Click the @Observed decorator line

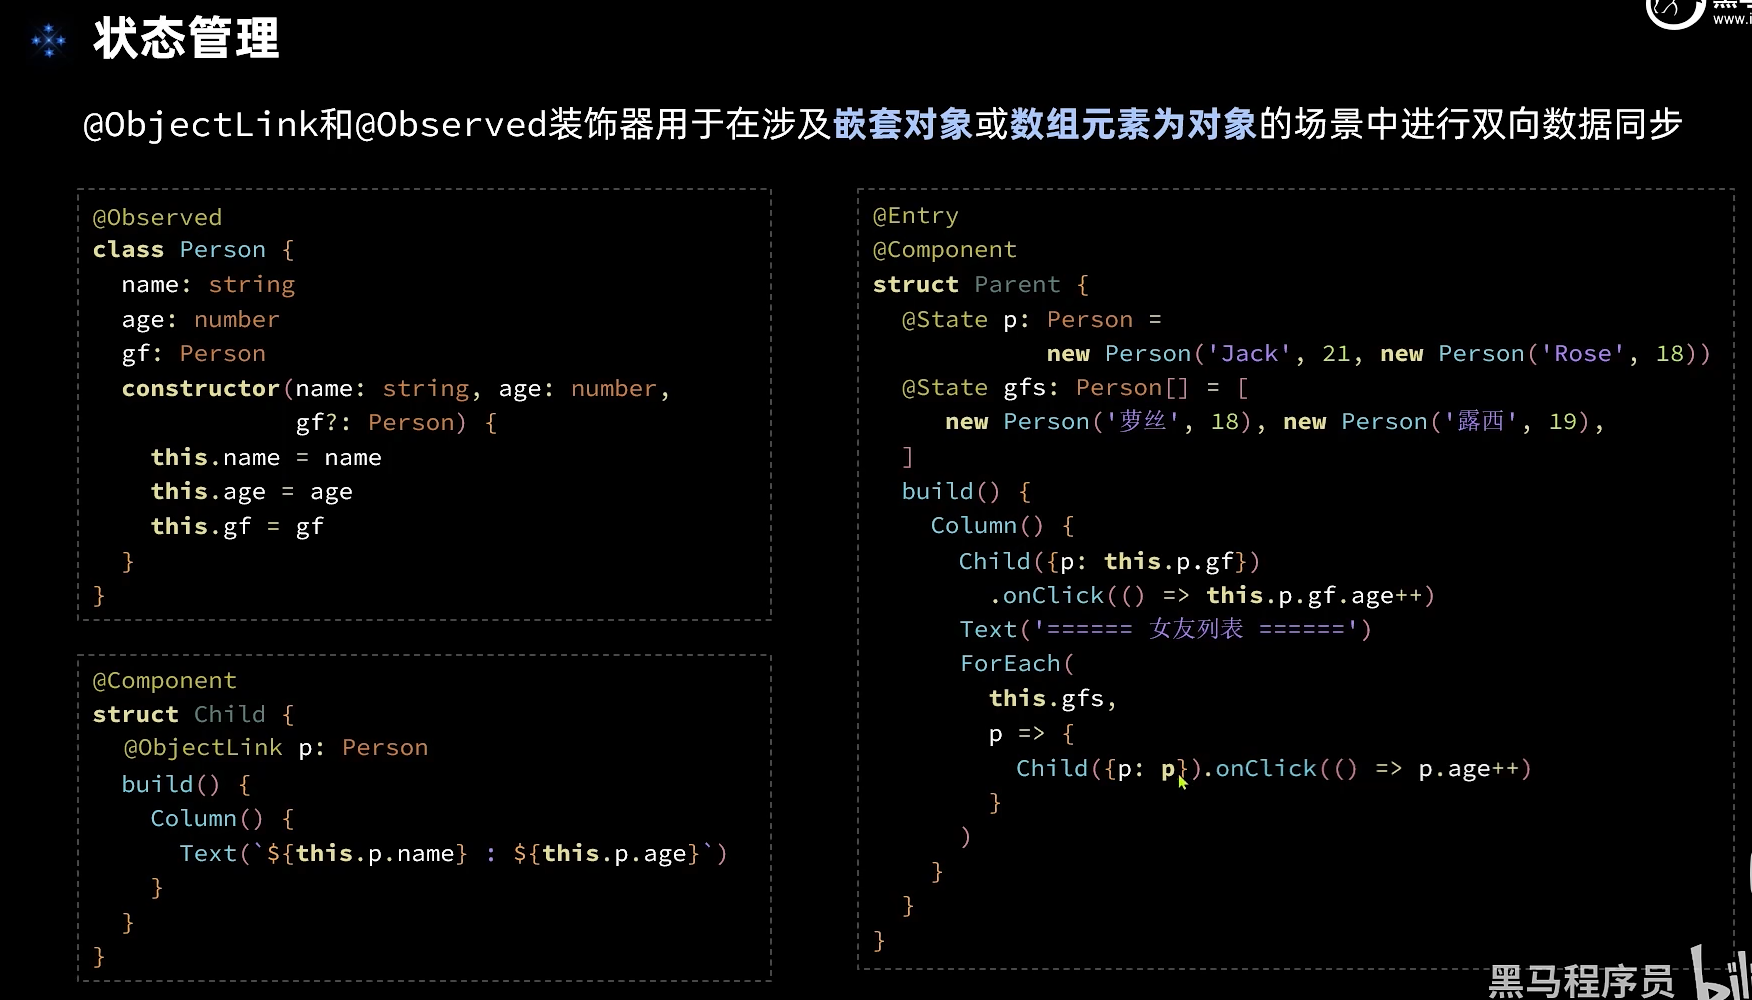click(x=157, y=217)
